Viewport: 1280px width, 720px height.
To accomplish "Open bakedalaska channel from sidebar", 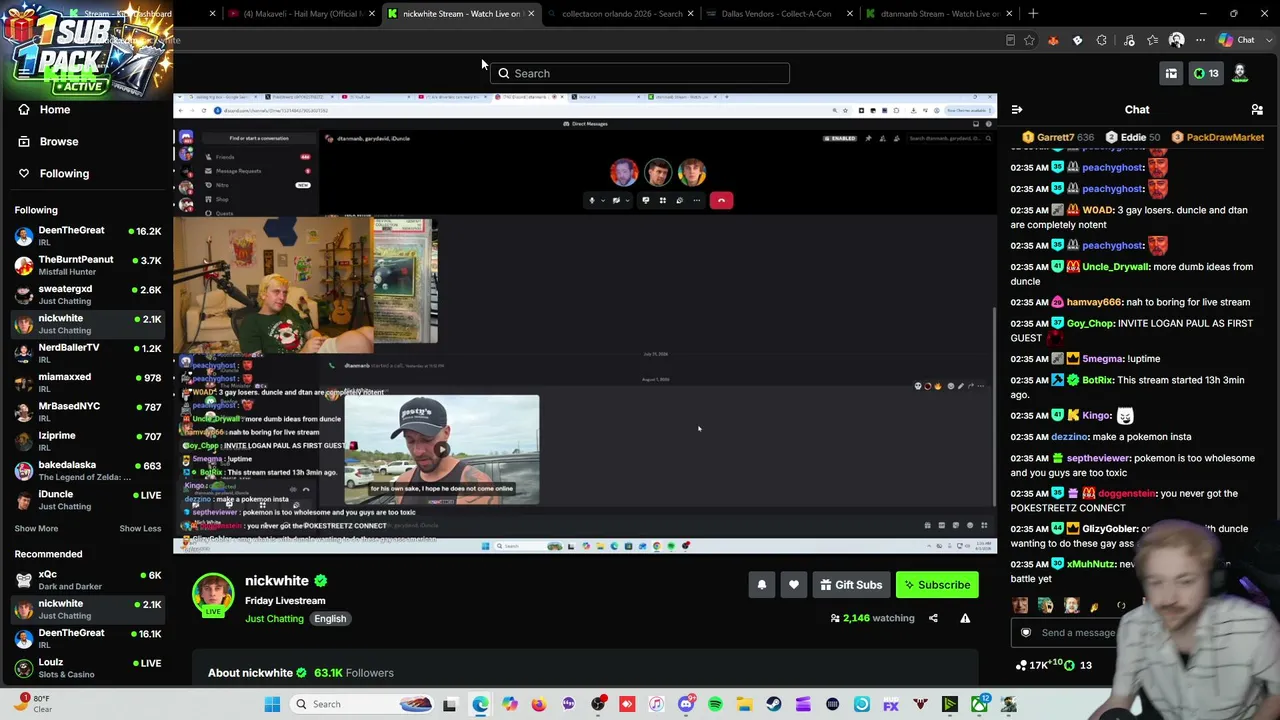I will coord(88,470).
